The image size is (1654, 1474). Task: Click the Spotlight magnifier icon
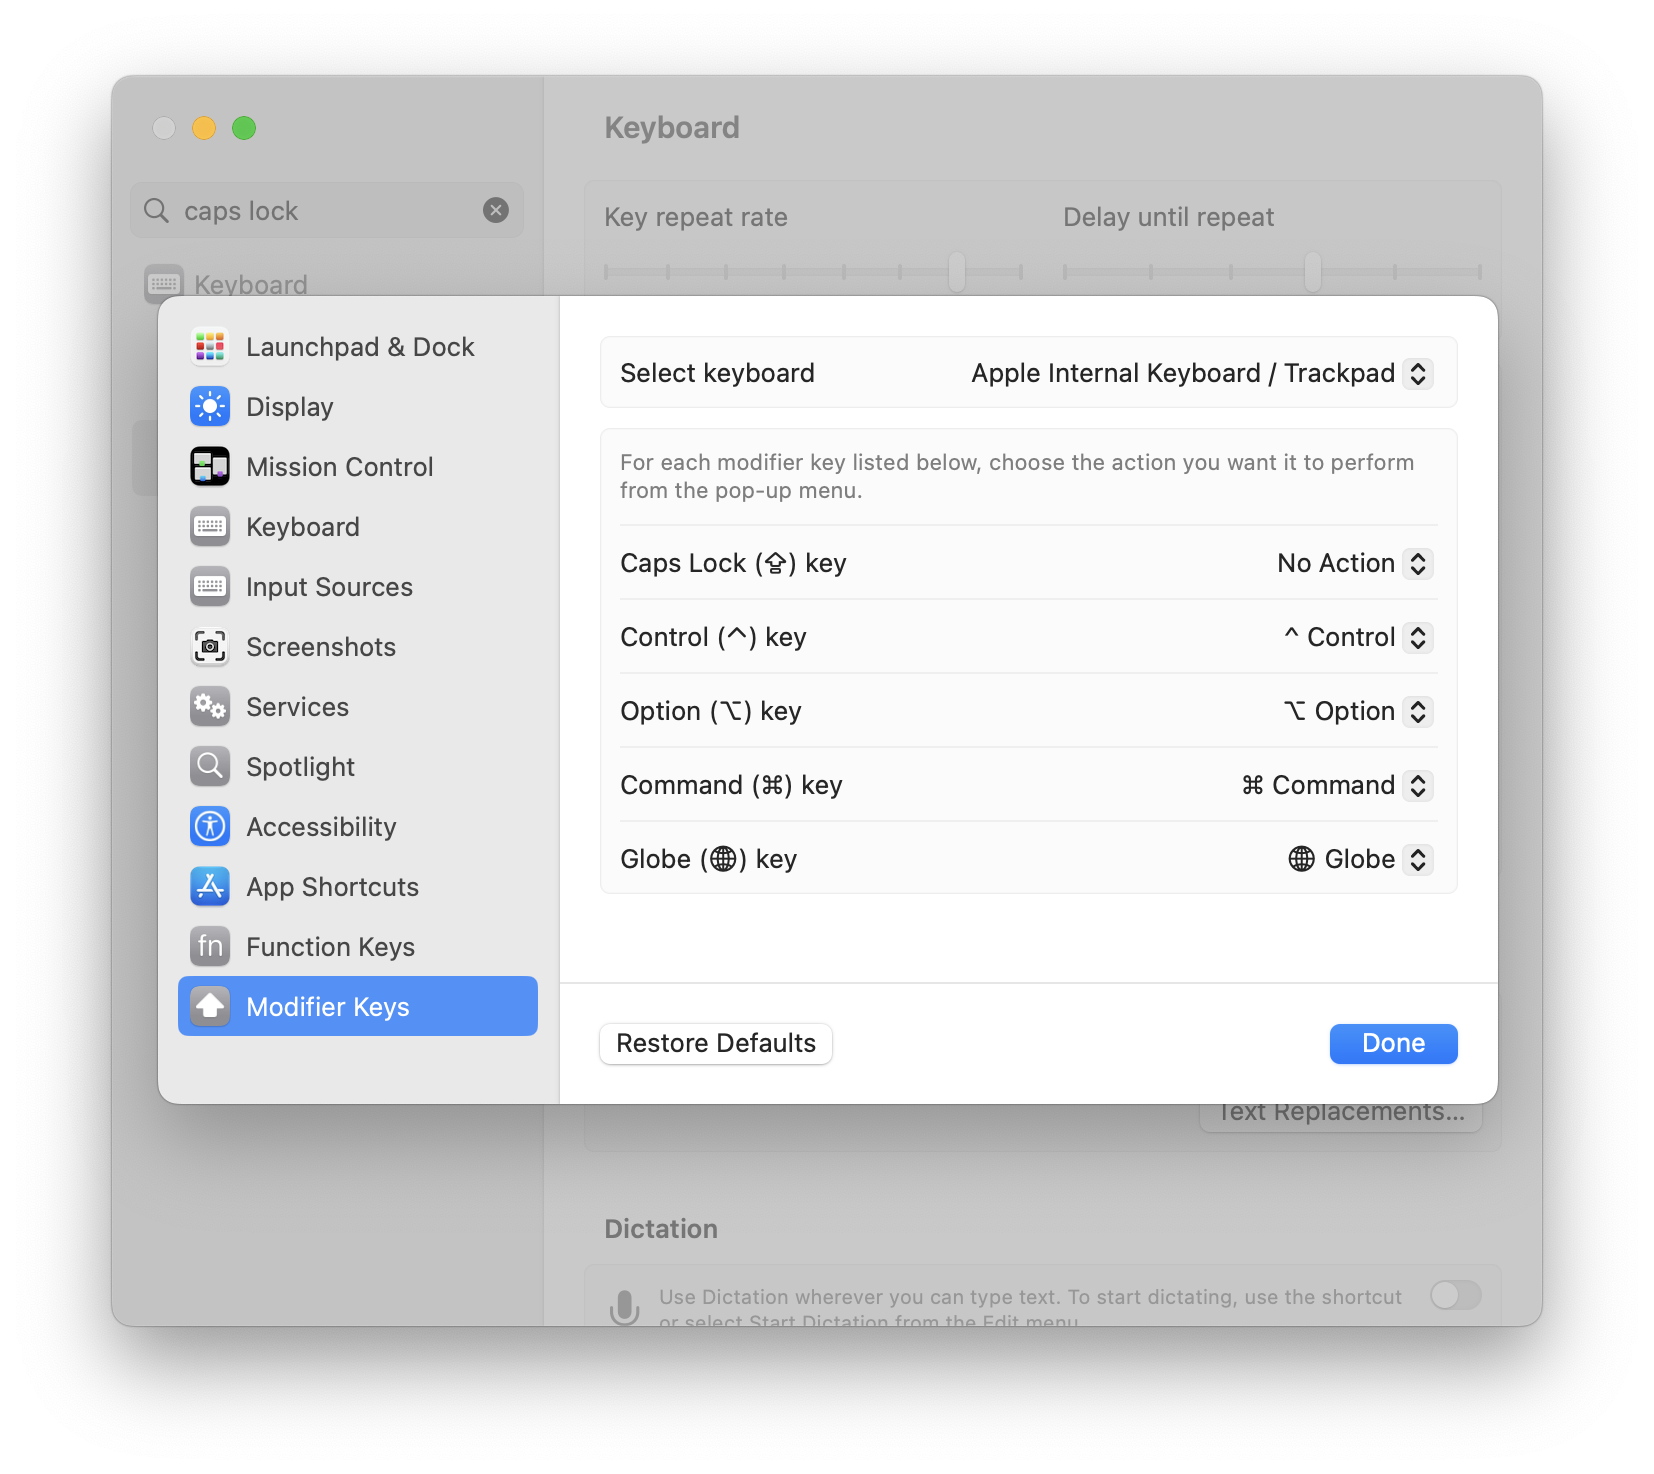tap(210, 767)
